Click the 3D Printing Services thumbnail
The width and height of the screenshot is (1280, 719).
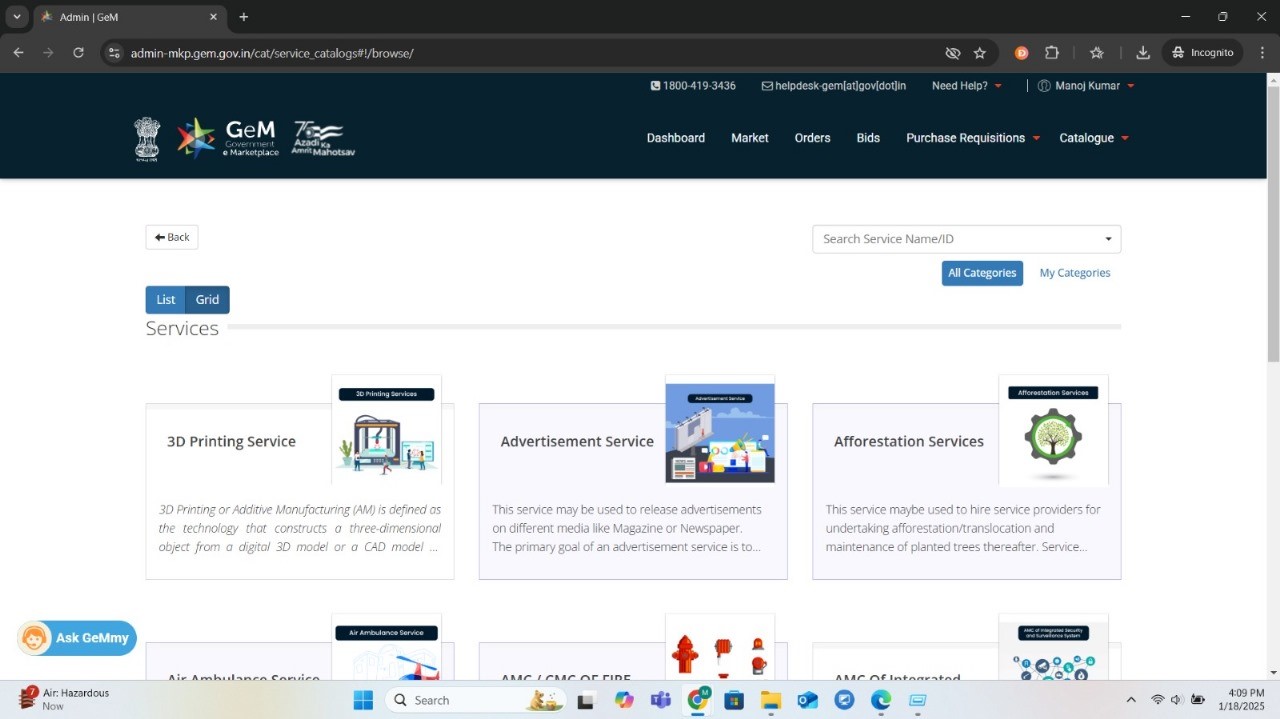pyautogui.click(x=387, y=430)
